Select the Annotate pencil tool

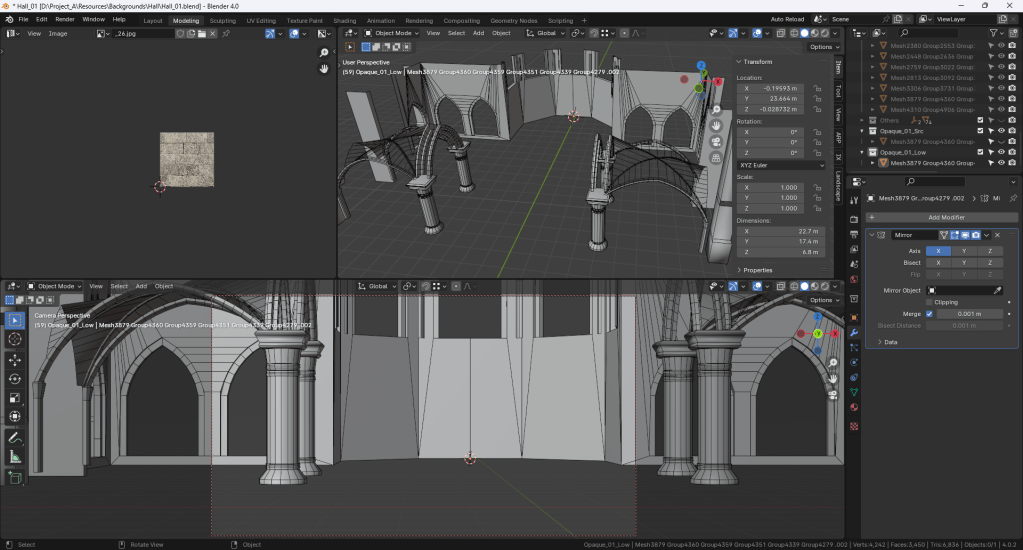coord(15,437)
